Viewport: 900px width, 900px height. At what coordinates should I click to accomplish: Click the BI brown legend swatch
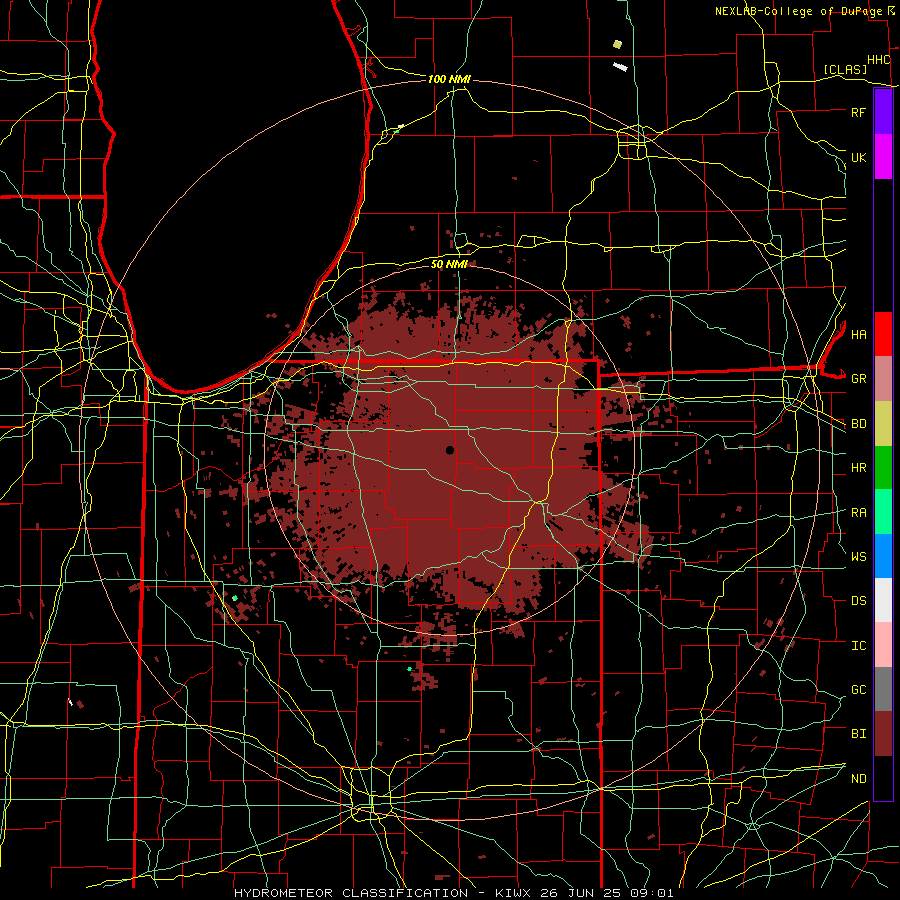click(x=883, y=734)
